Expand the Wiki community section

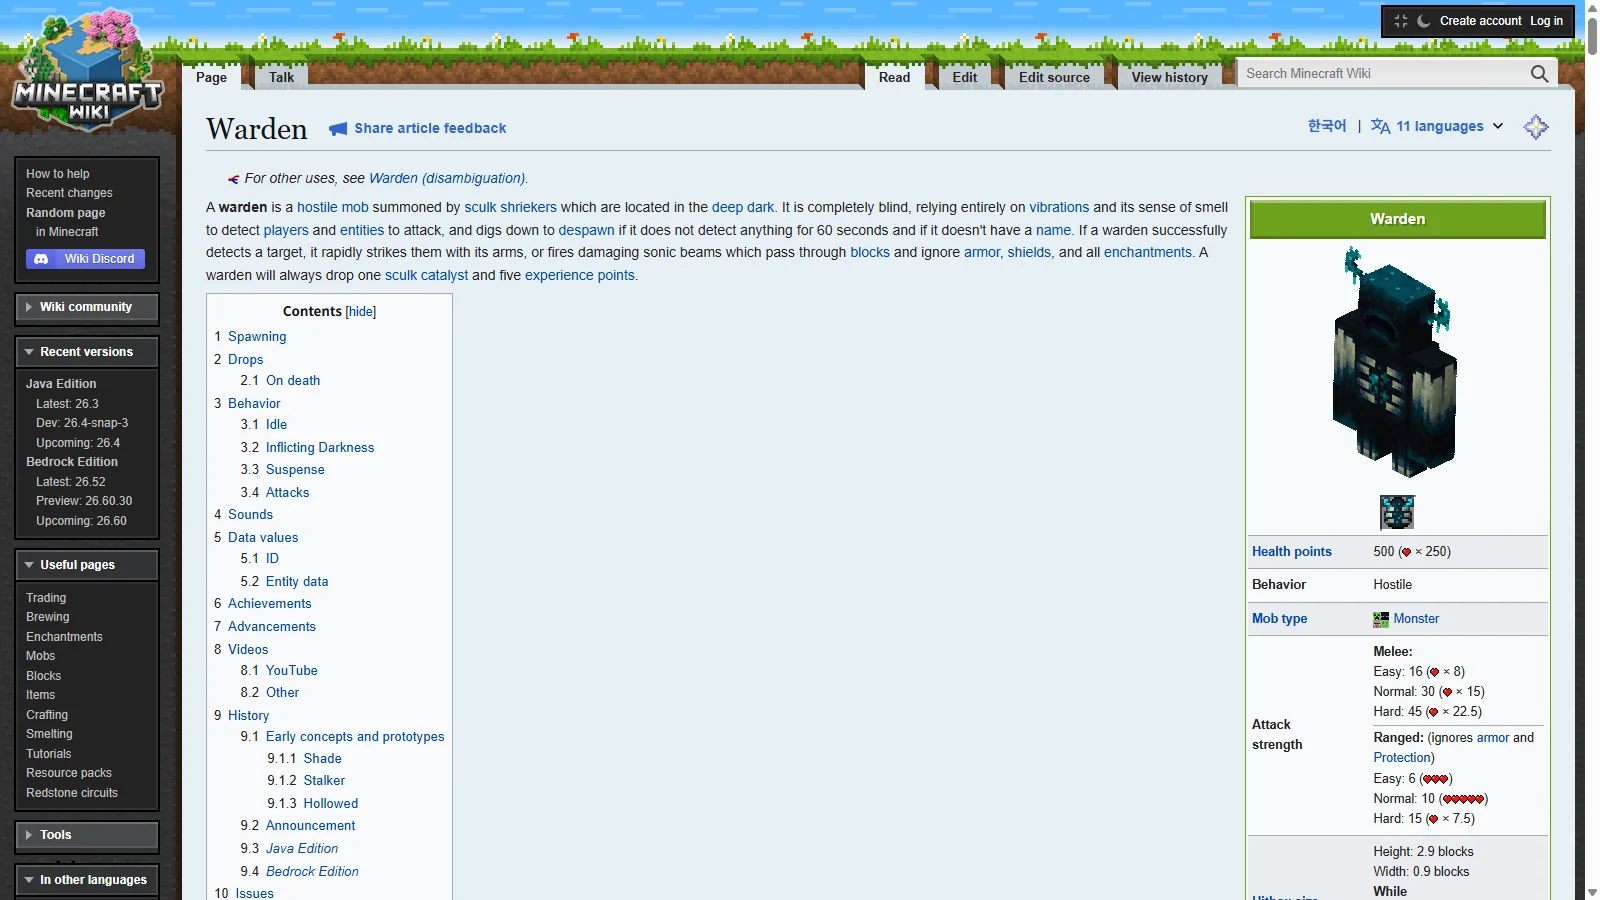click(87, 307)
